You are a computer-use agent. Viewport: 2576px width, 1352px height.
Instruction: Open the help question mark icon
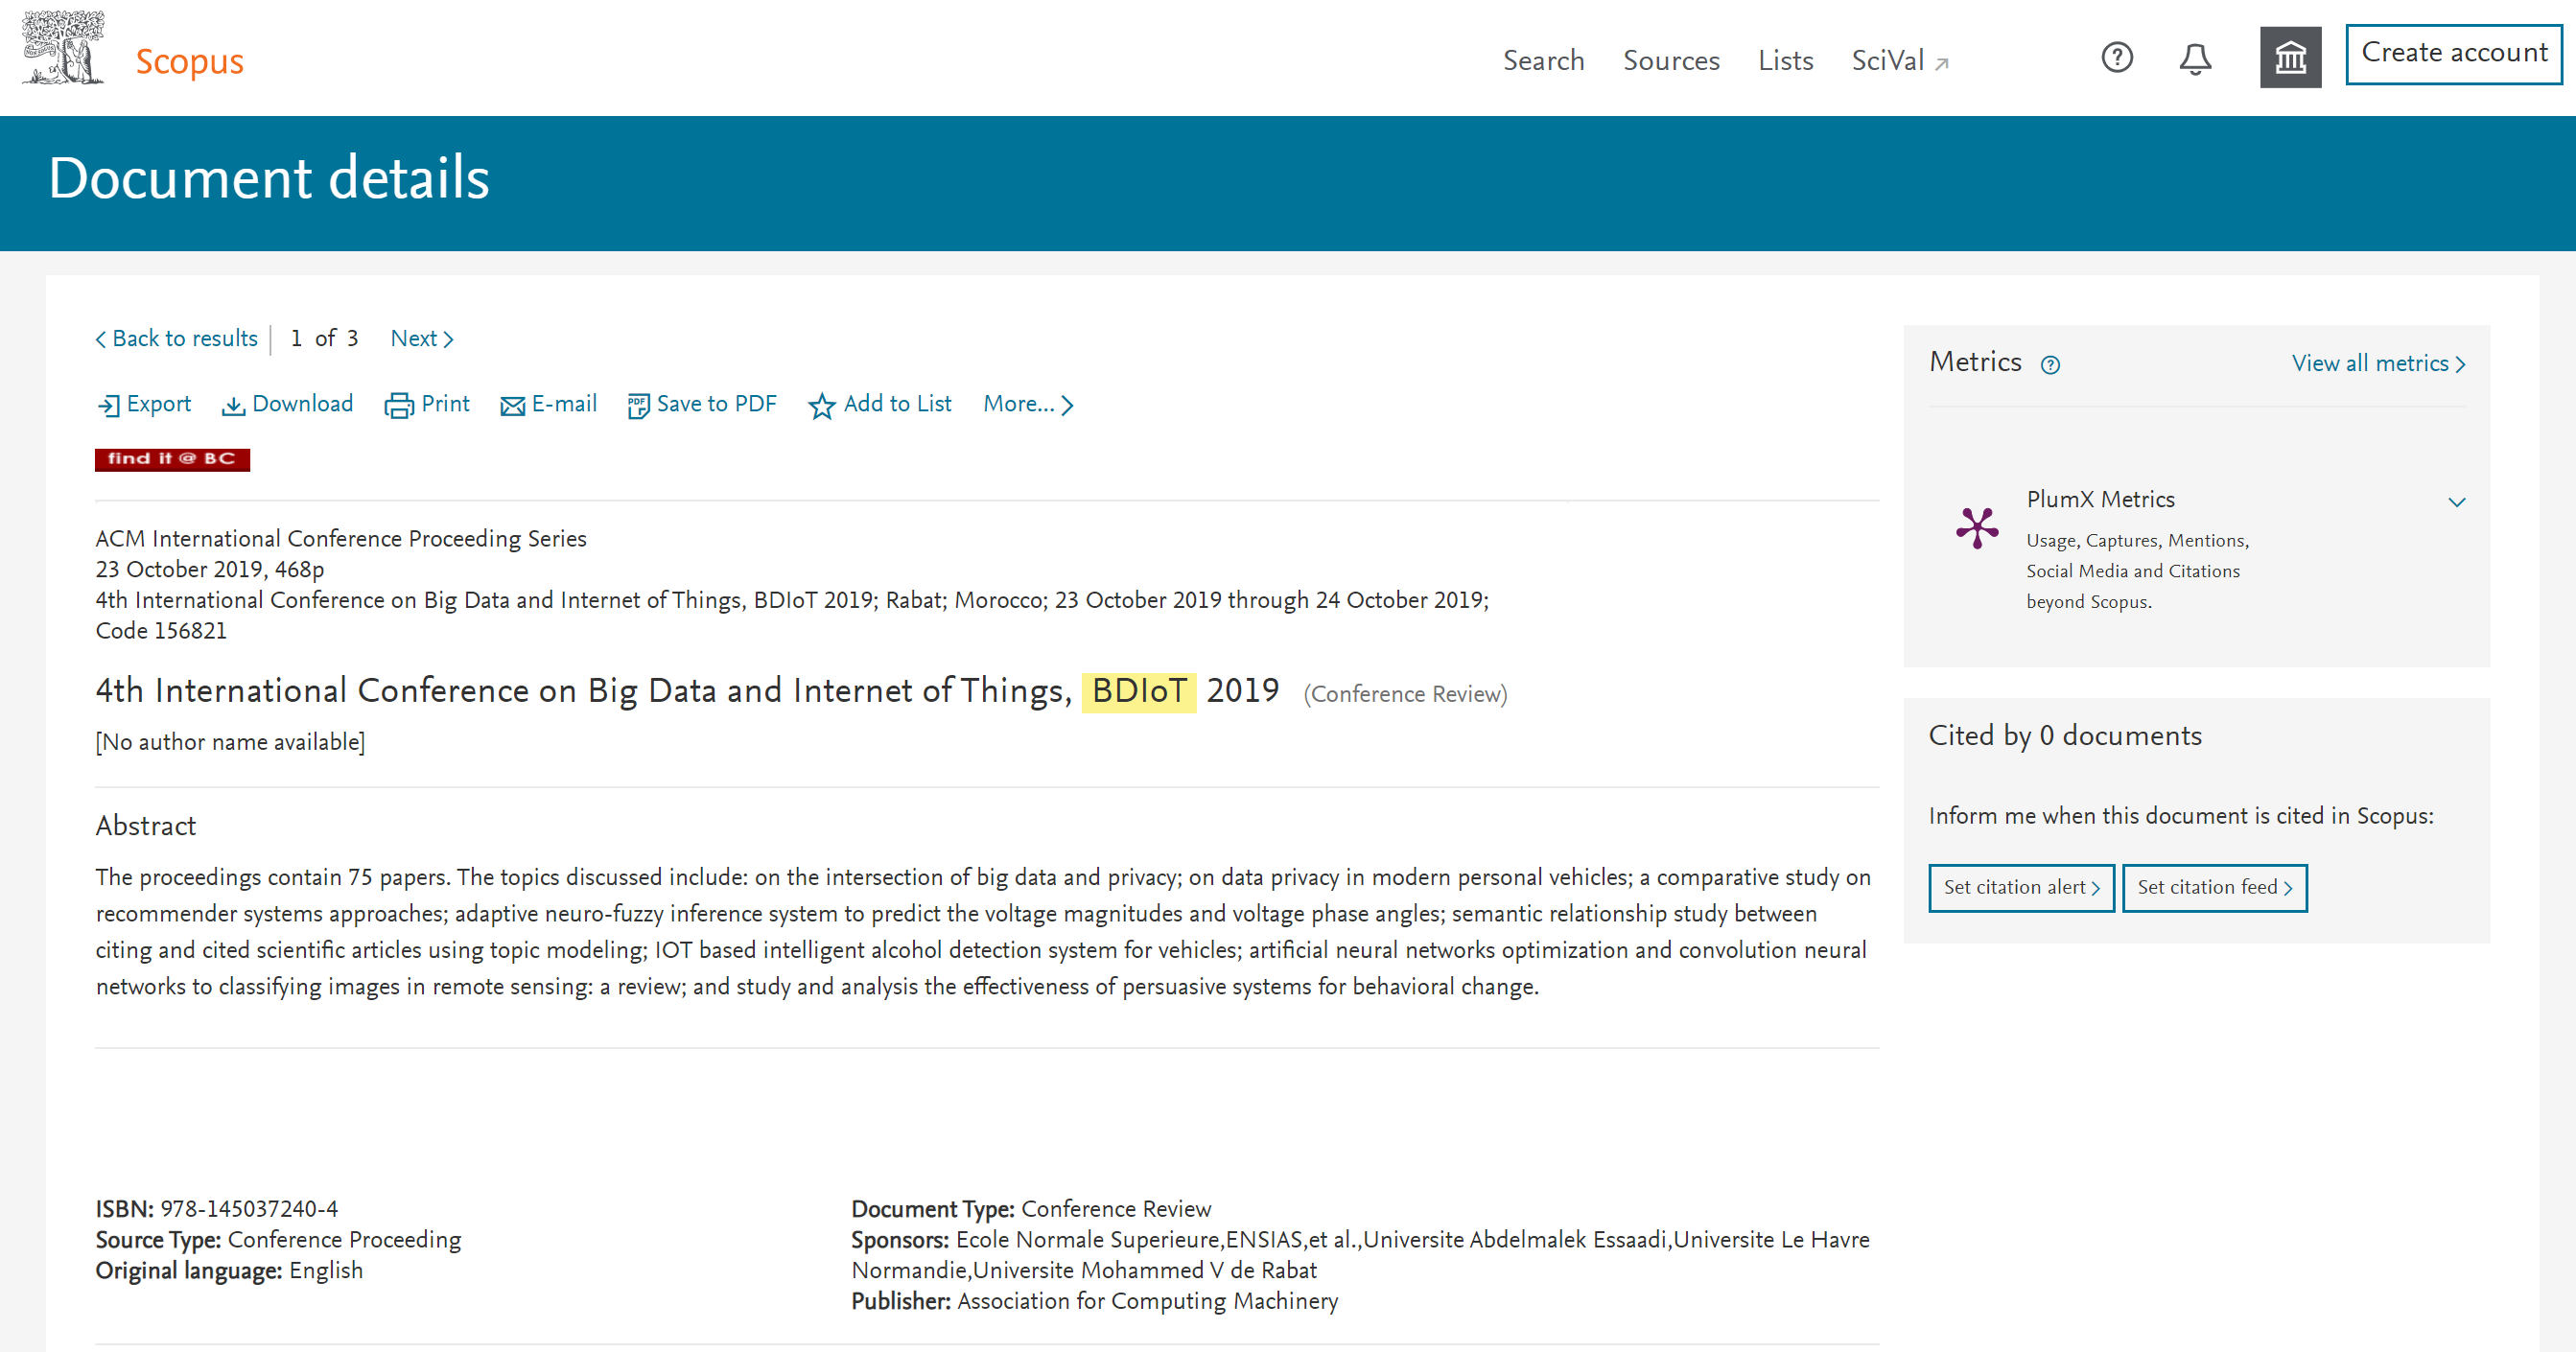(x=2117, y=58)
